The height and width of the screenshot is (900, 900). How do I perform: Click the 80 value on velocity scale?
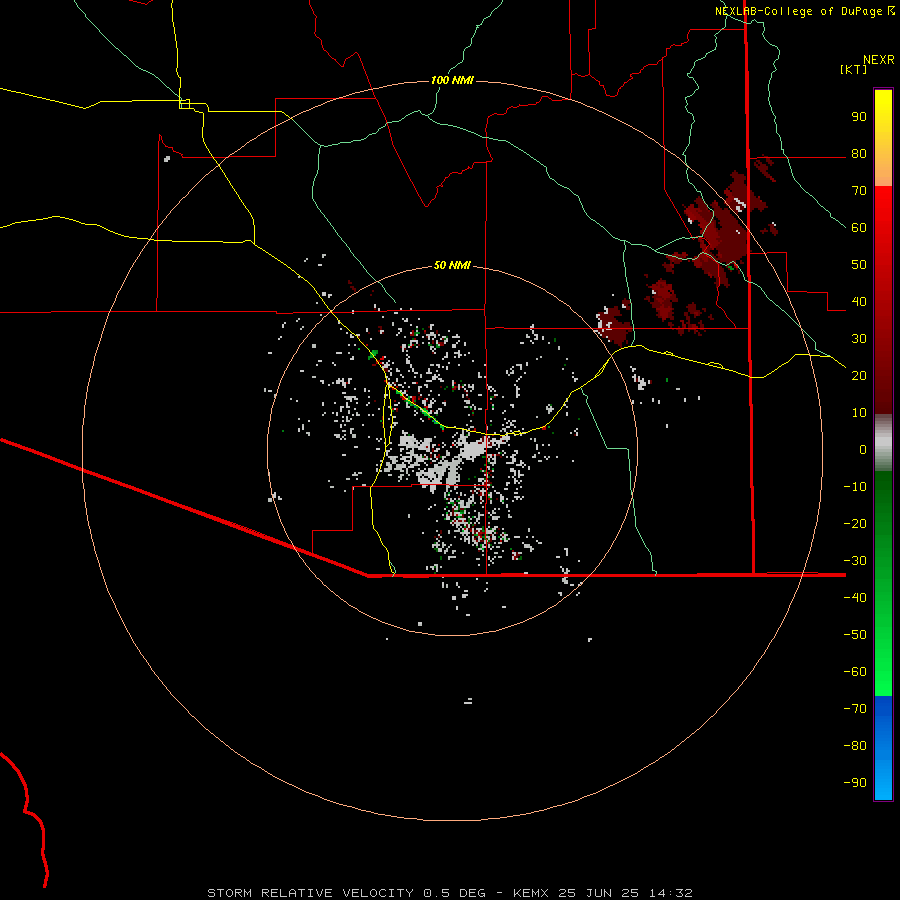click(859, 154)
